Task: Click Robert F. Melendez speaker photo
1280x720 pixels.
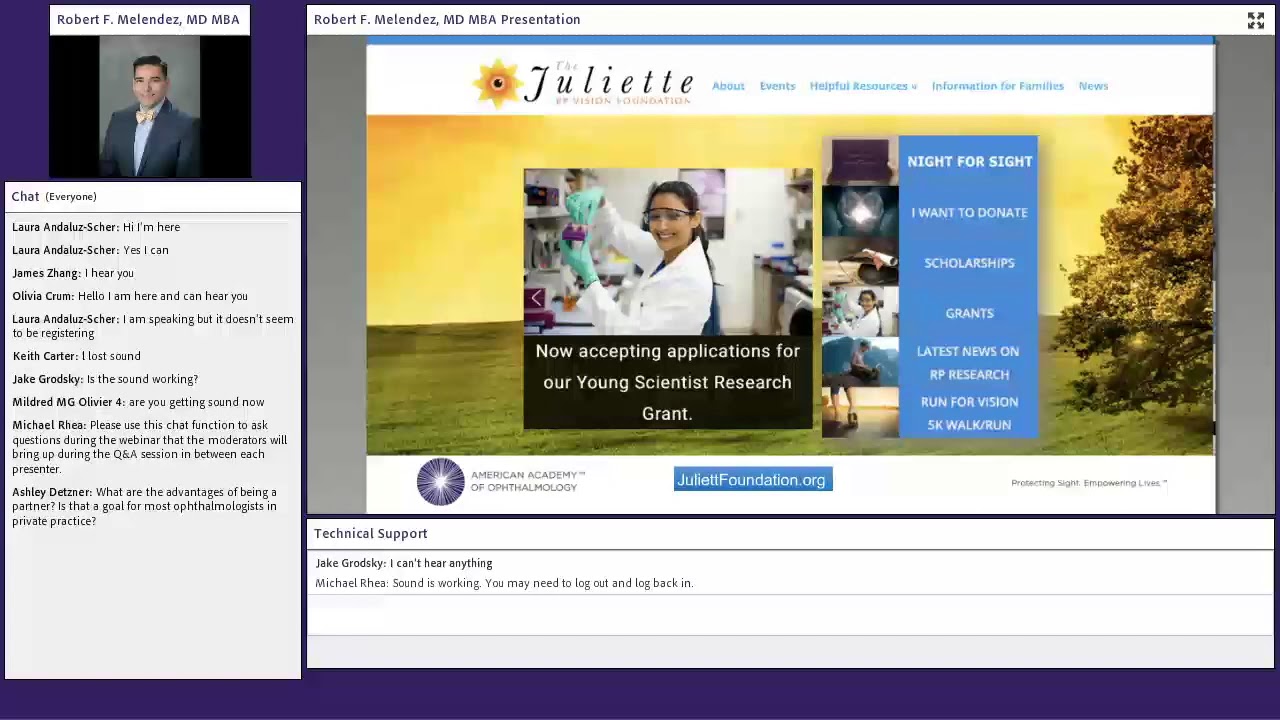Action: coord(150,106)
